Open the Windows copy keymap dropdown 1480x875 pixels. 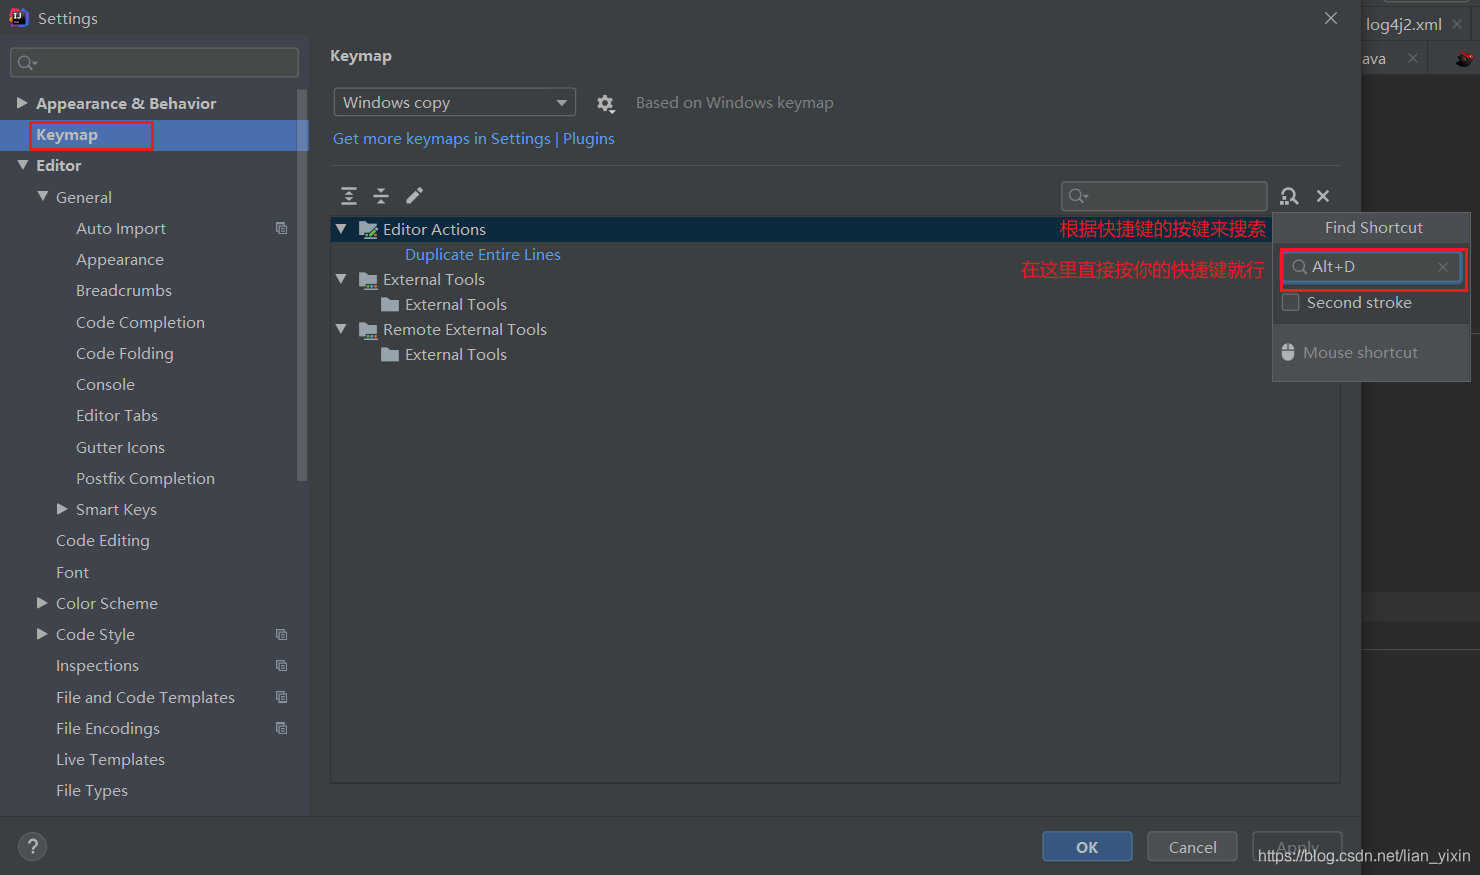pos(454,102)
